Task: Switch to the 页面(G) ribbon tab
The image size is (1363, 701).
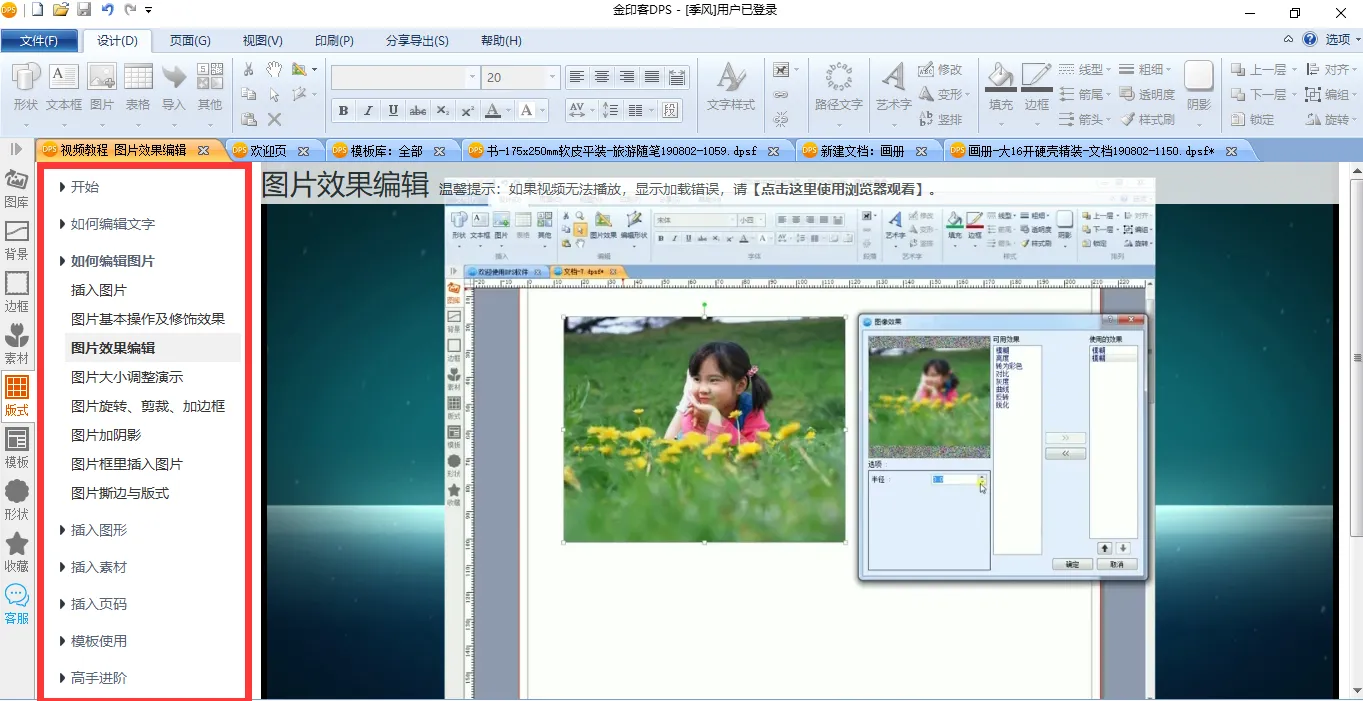Action: tap(189, 41)
